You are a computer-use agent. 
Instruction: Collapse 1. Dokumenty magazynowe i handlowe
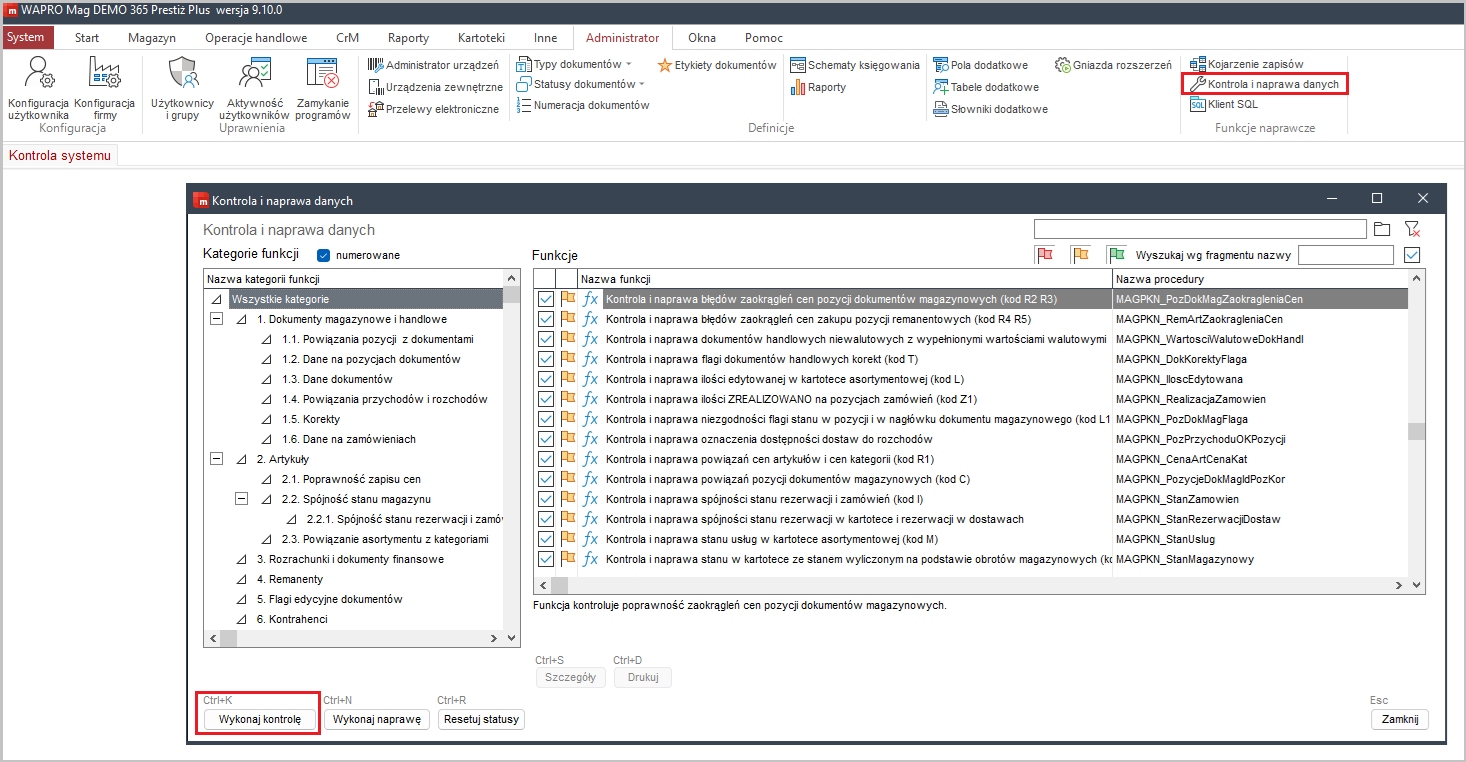pyautogui.click(x=216, y=319)
